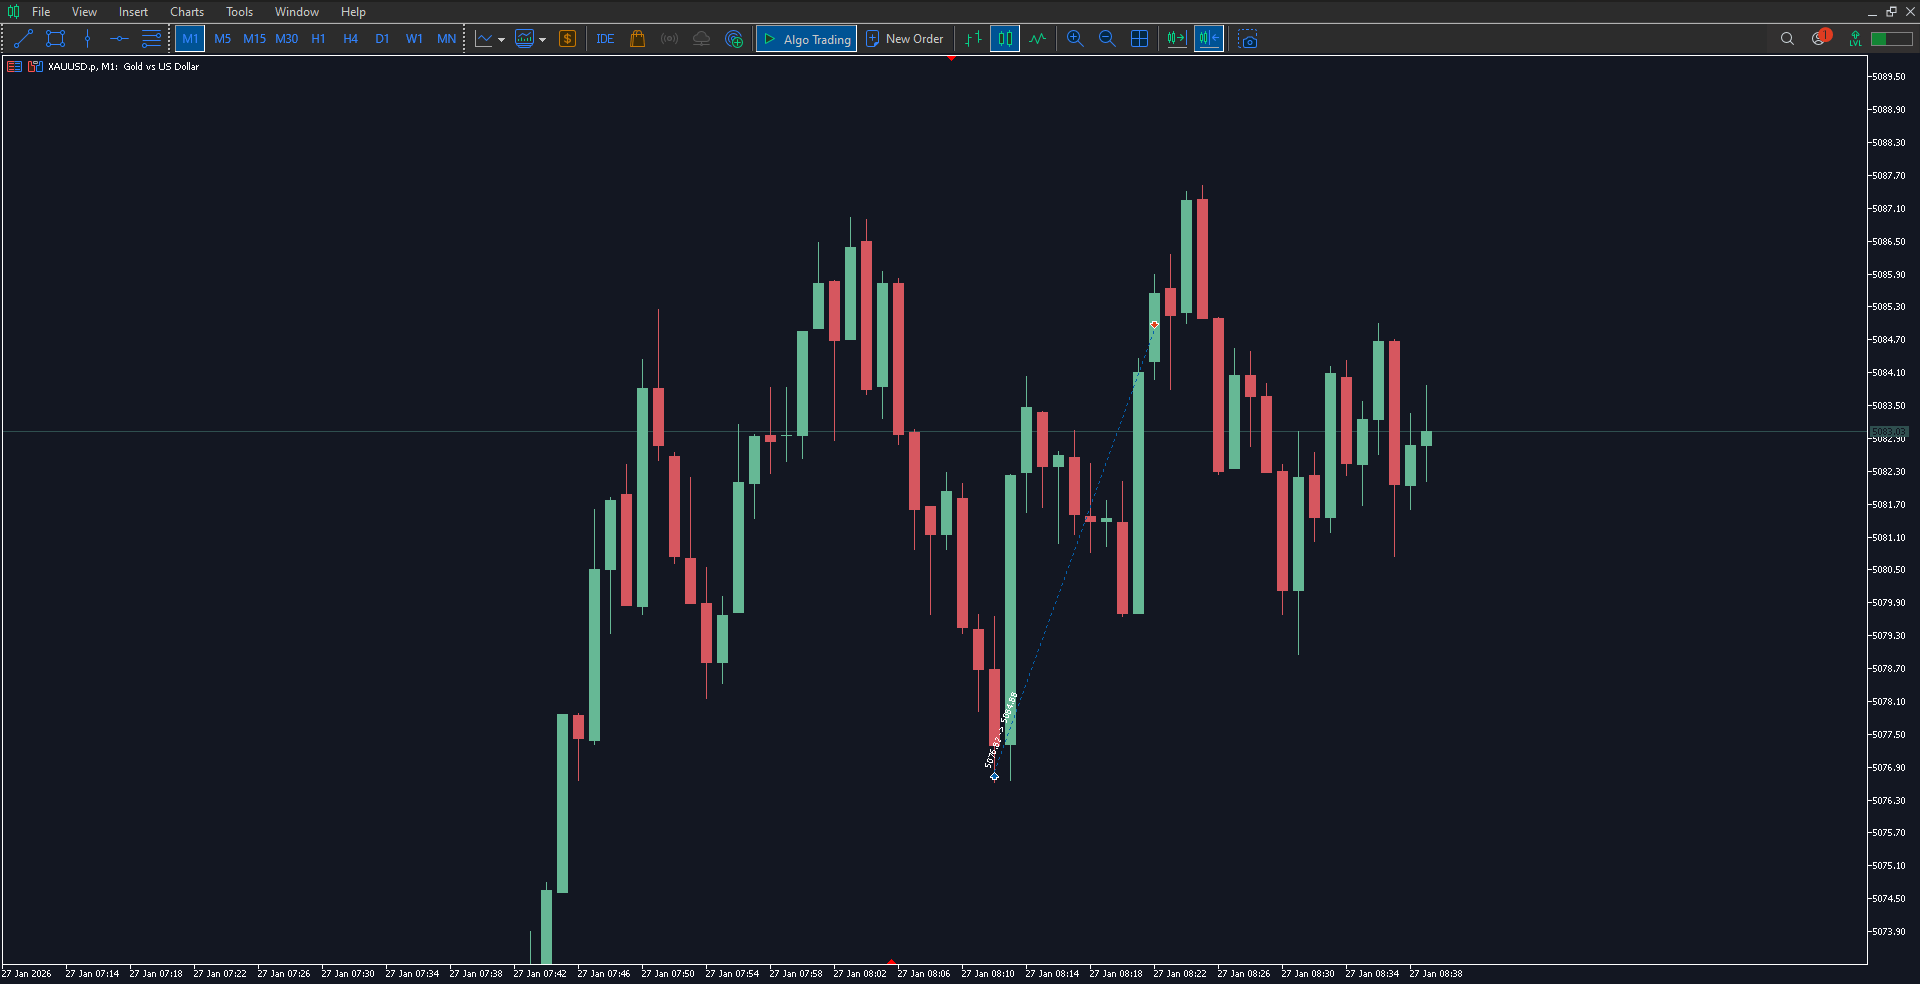Open the Insert menu
The height and width of the screenshot is (984, 1920).
click(133, 12)
